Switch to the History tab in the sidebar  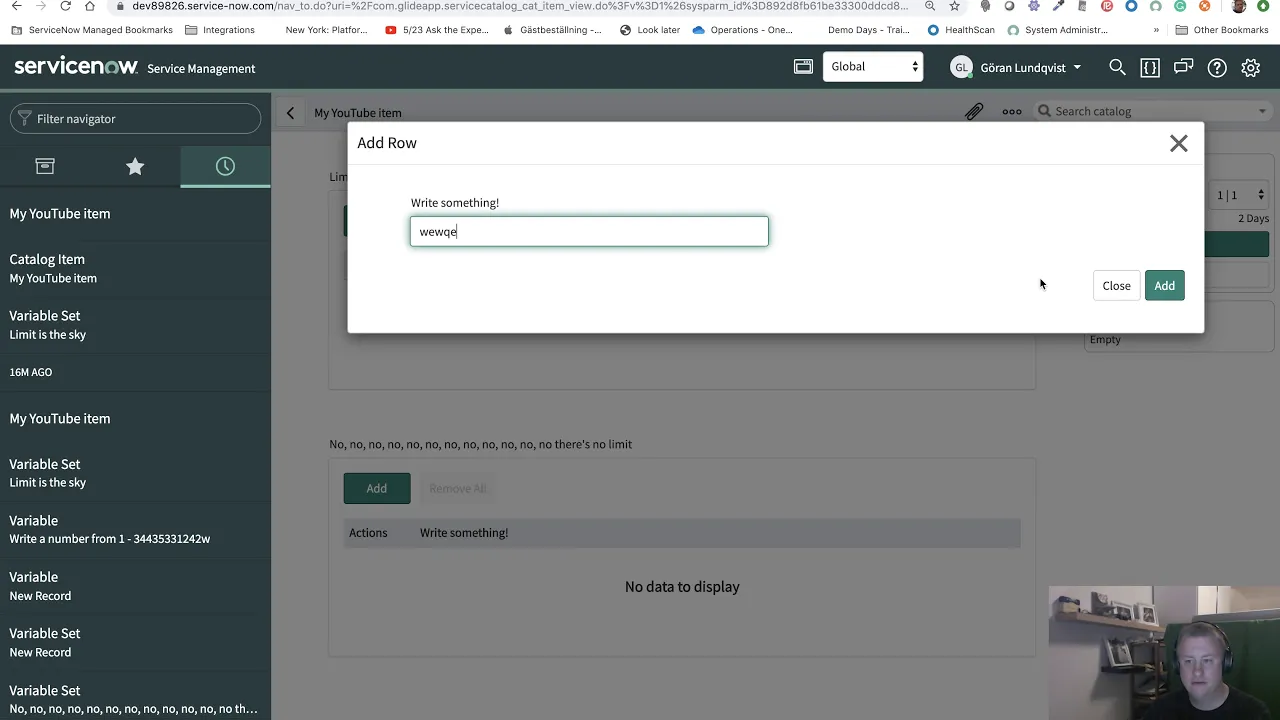pyautogui.click(x=225, y=166)
